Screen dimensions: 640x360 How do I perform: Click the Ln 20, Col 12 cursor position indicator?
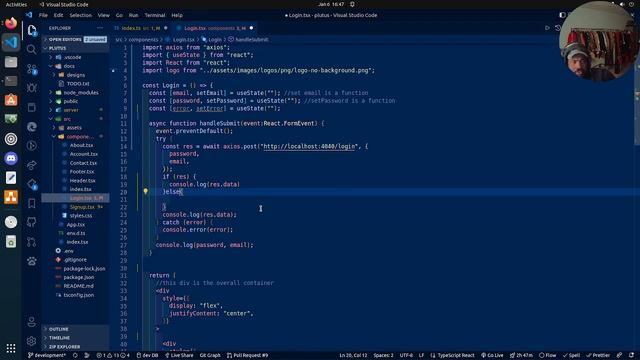[x=353, y=356]
